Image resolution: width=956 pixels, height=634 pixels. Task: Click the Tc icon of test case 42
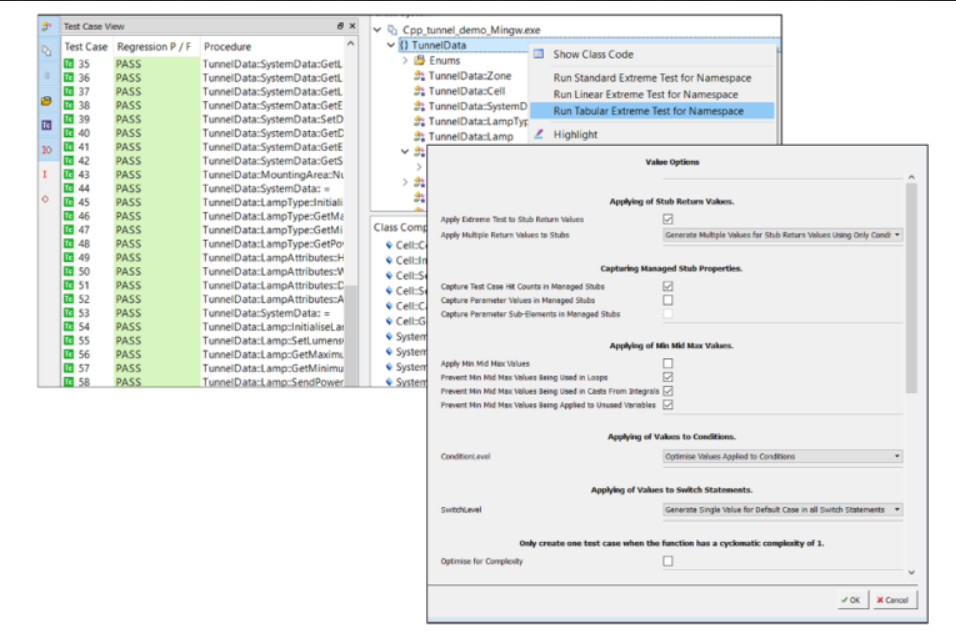(69, 160)
